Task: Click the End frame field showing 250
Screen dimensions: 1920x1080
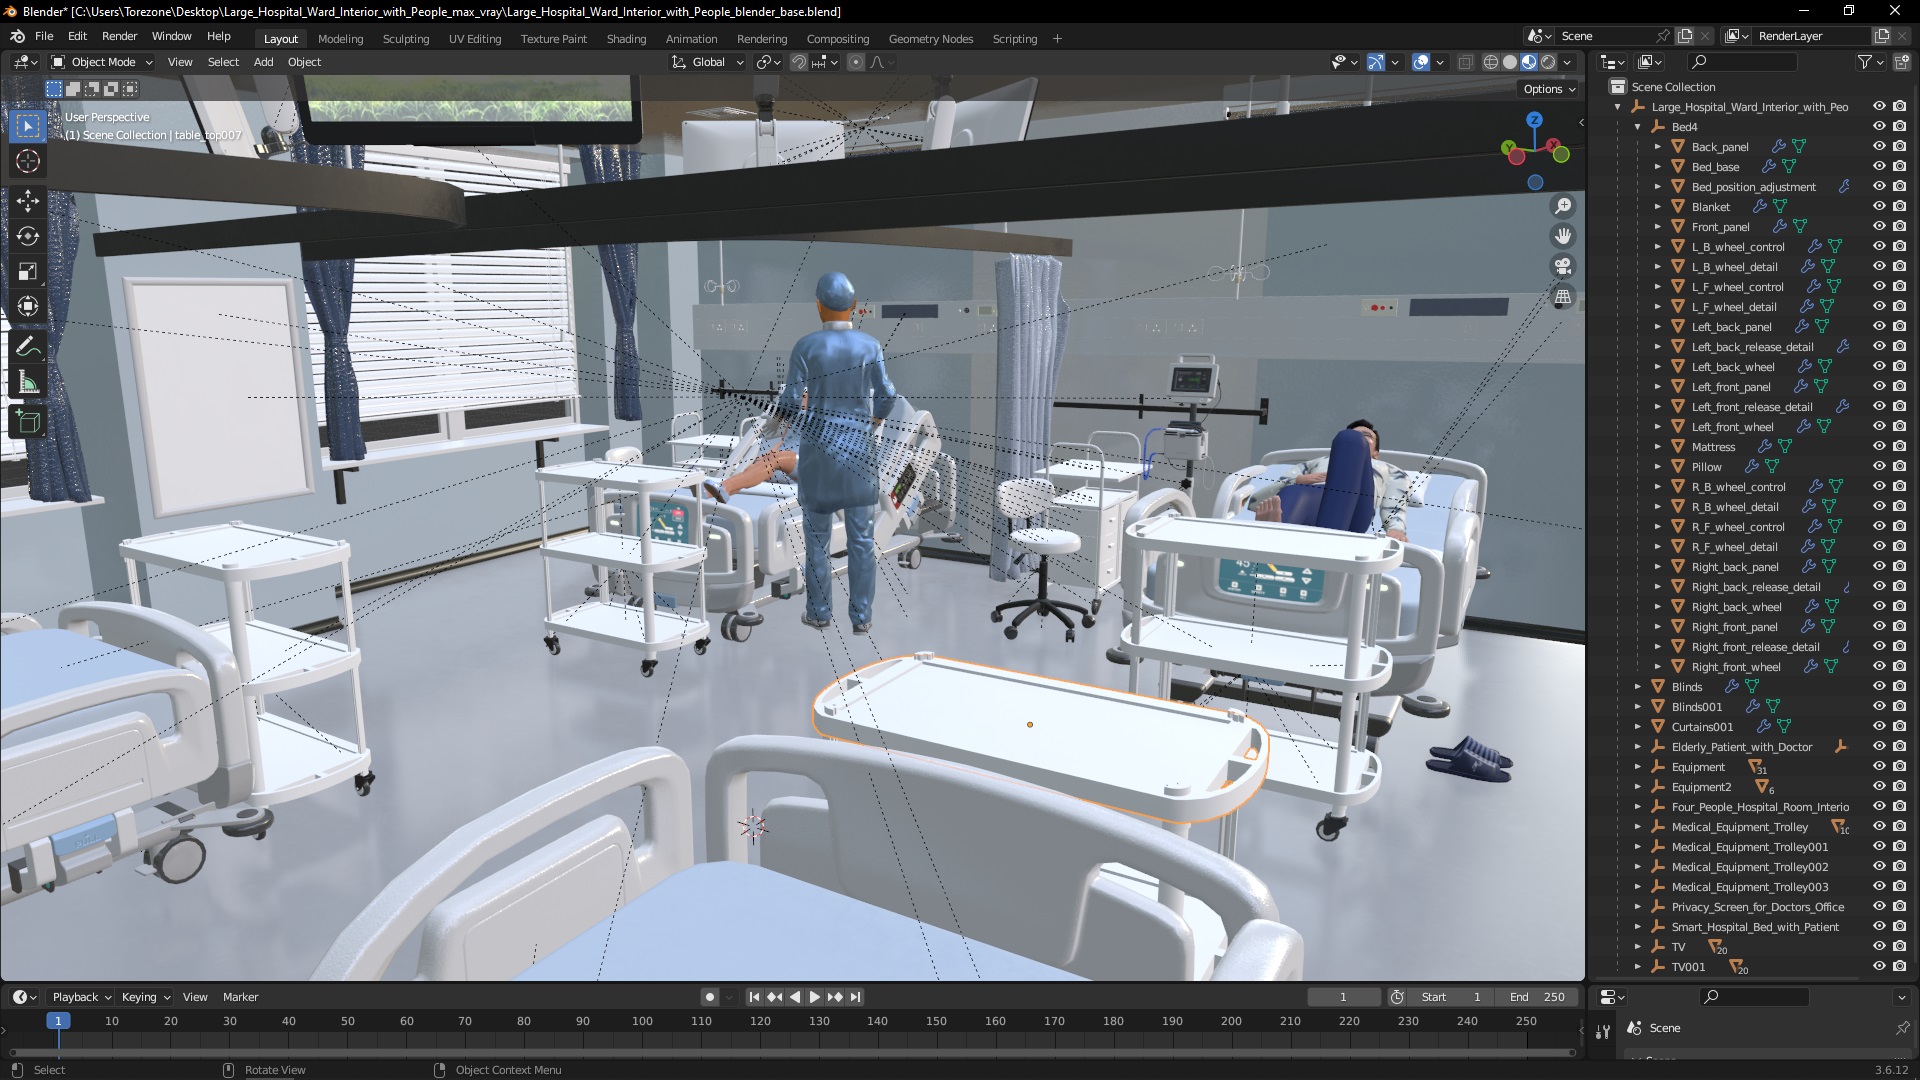Action: [1538, 997]
